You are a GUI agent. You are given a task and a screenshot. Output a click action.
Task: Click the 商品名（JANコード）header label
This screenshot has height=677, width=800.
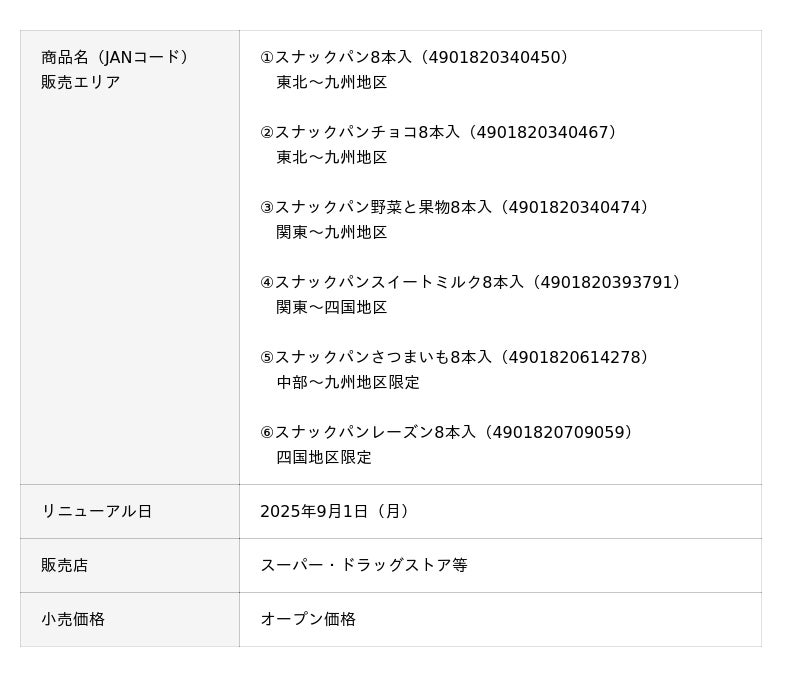pos(116,57)
